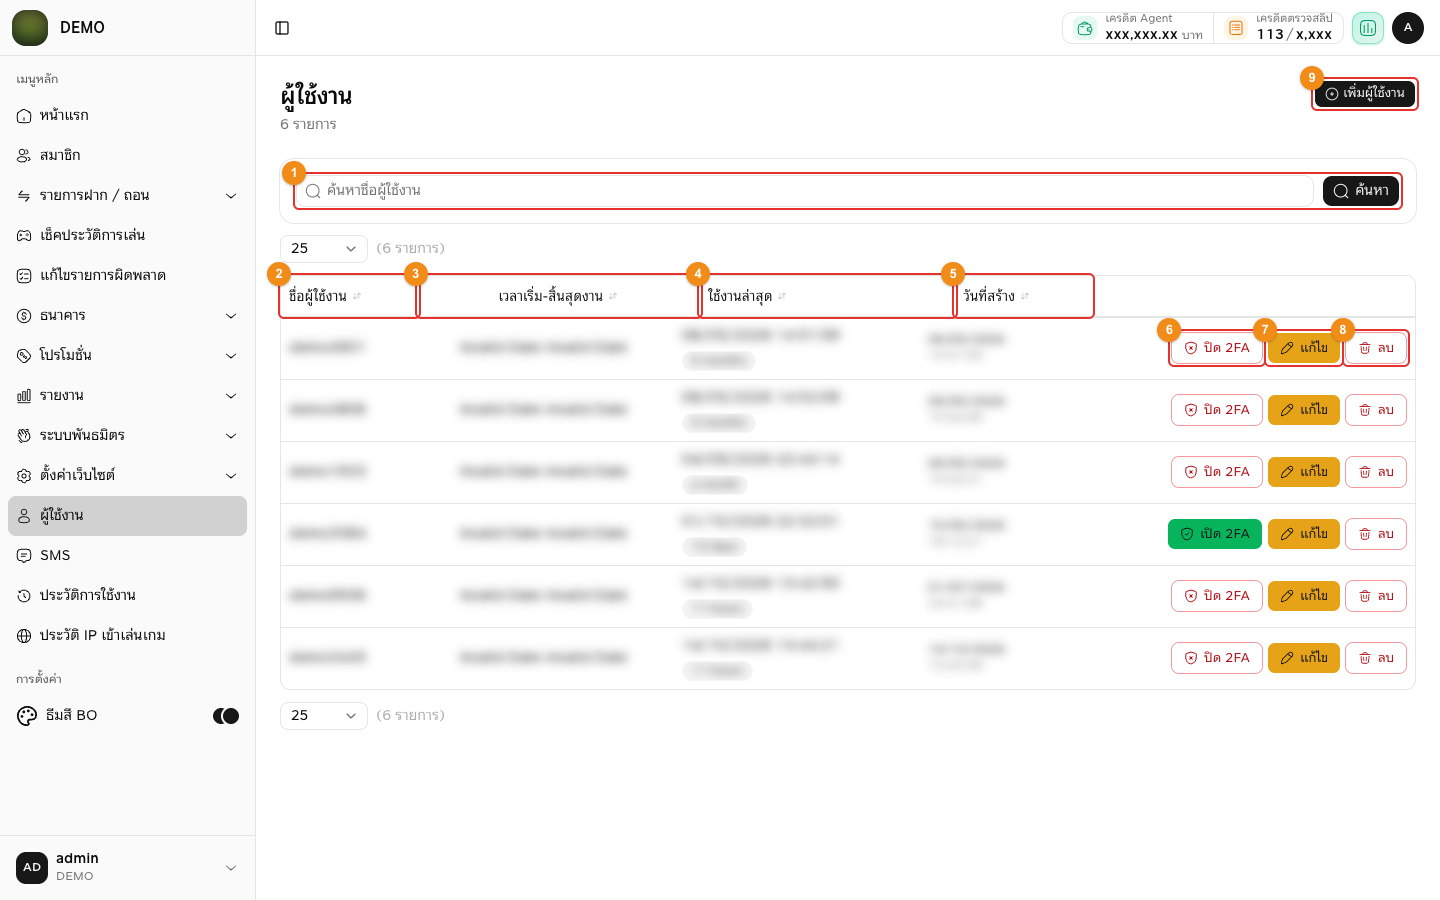Click the people icon beside สมาชิก
This screenshot has width=1440, height=900.
[x=24, y=156]
